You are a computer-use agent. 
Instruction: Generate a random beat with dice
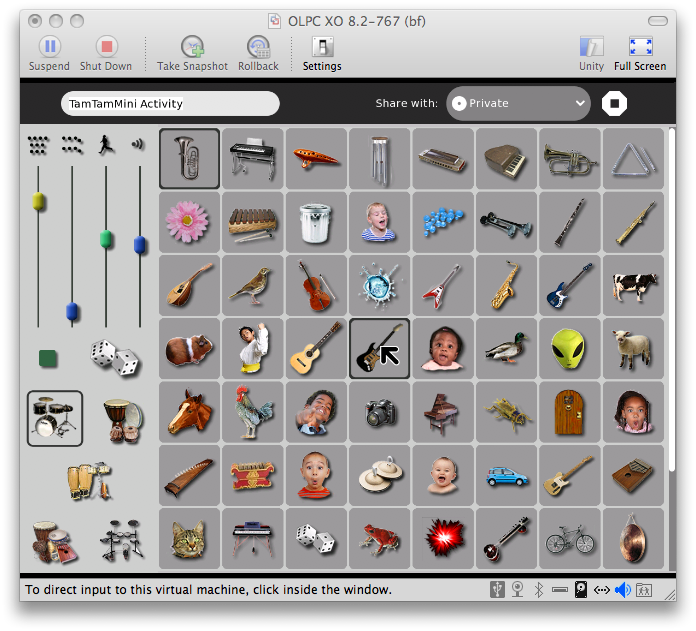pyautogui.click(x=115, y=358)
